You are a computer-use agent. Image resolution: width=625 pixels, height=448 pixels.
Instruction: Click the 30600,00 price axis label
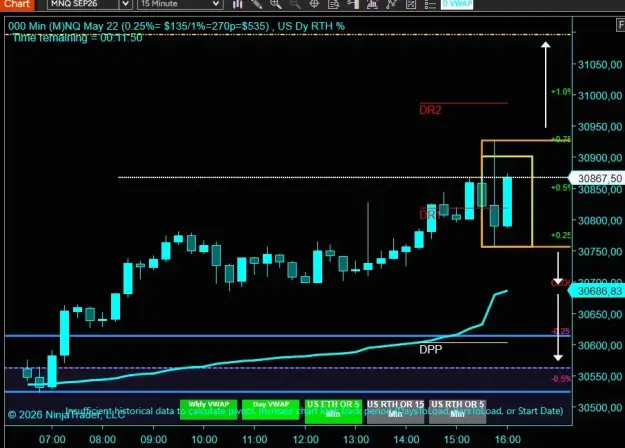click(x=600, y=345)
